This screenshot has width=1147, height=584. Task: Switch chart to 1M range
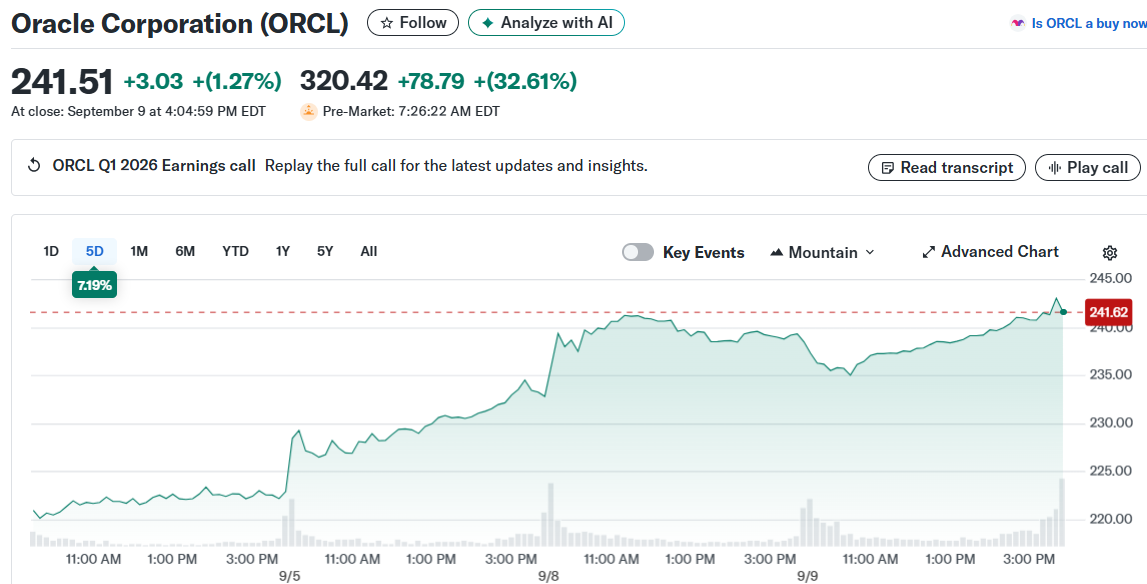(x=139, y=251)
